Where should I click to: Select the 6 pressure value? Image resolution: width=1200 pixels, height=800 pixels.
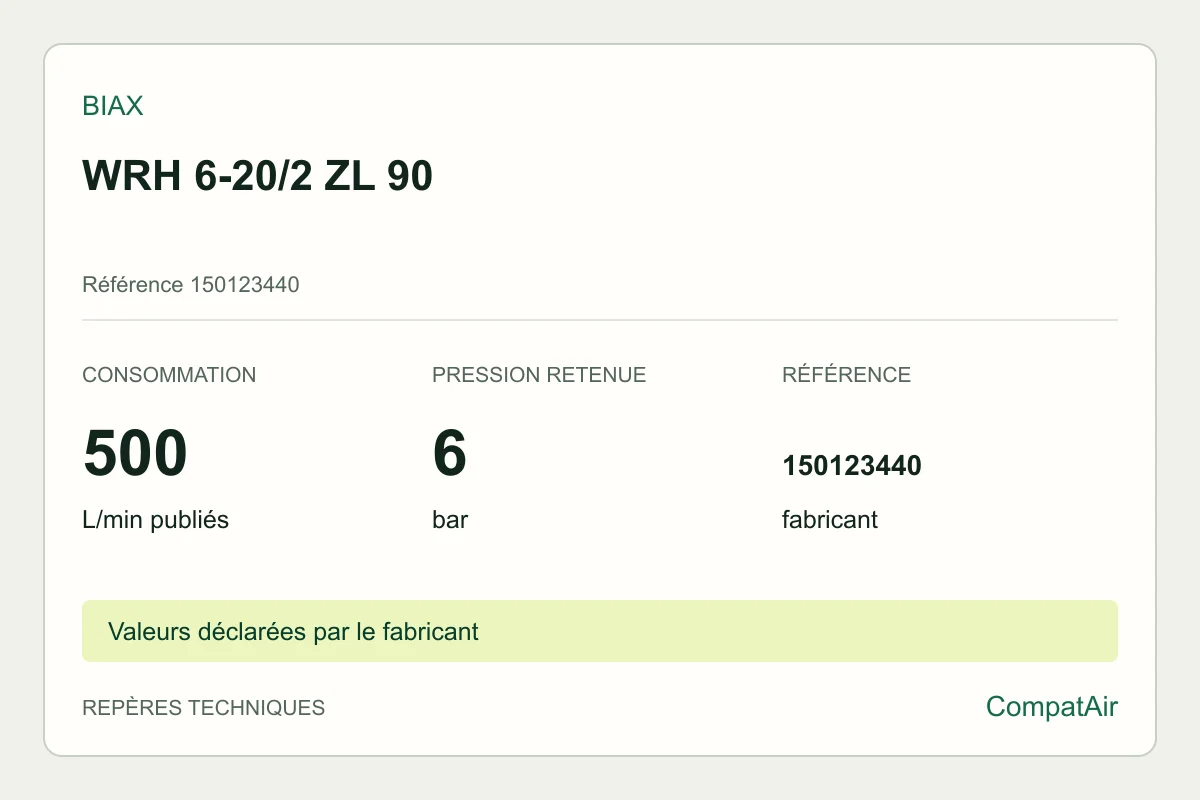[449, 453]
